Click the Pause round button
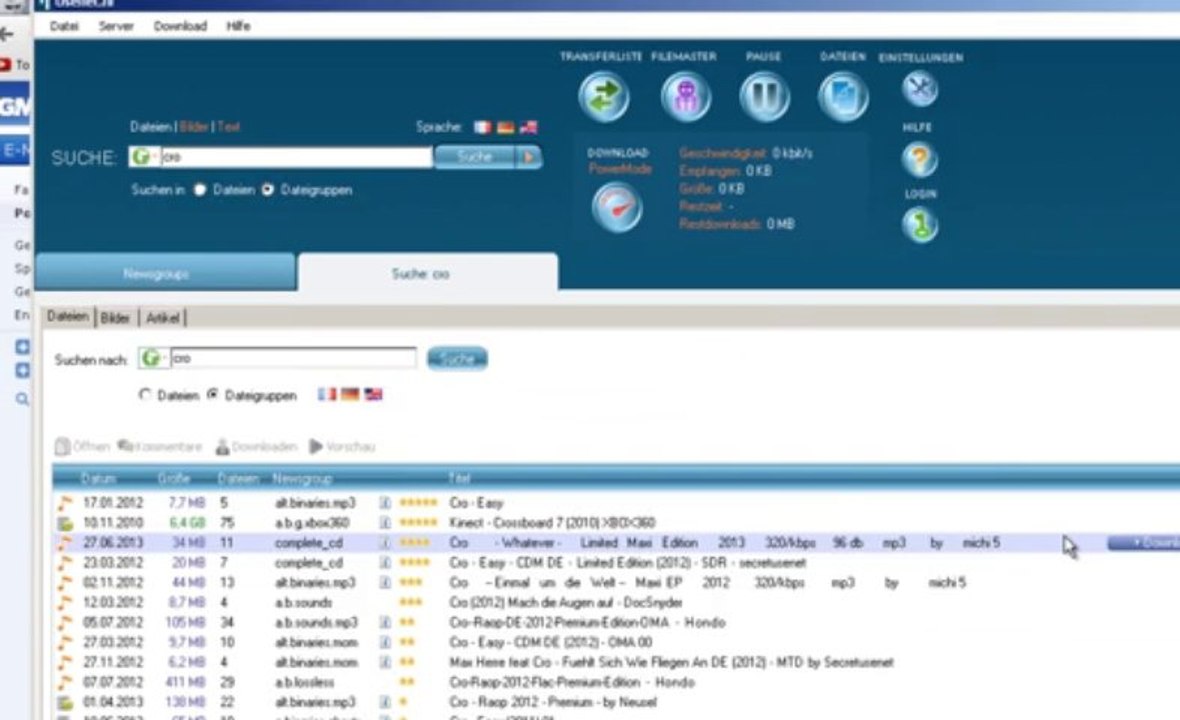 (x=765, y=96)
